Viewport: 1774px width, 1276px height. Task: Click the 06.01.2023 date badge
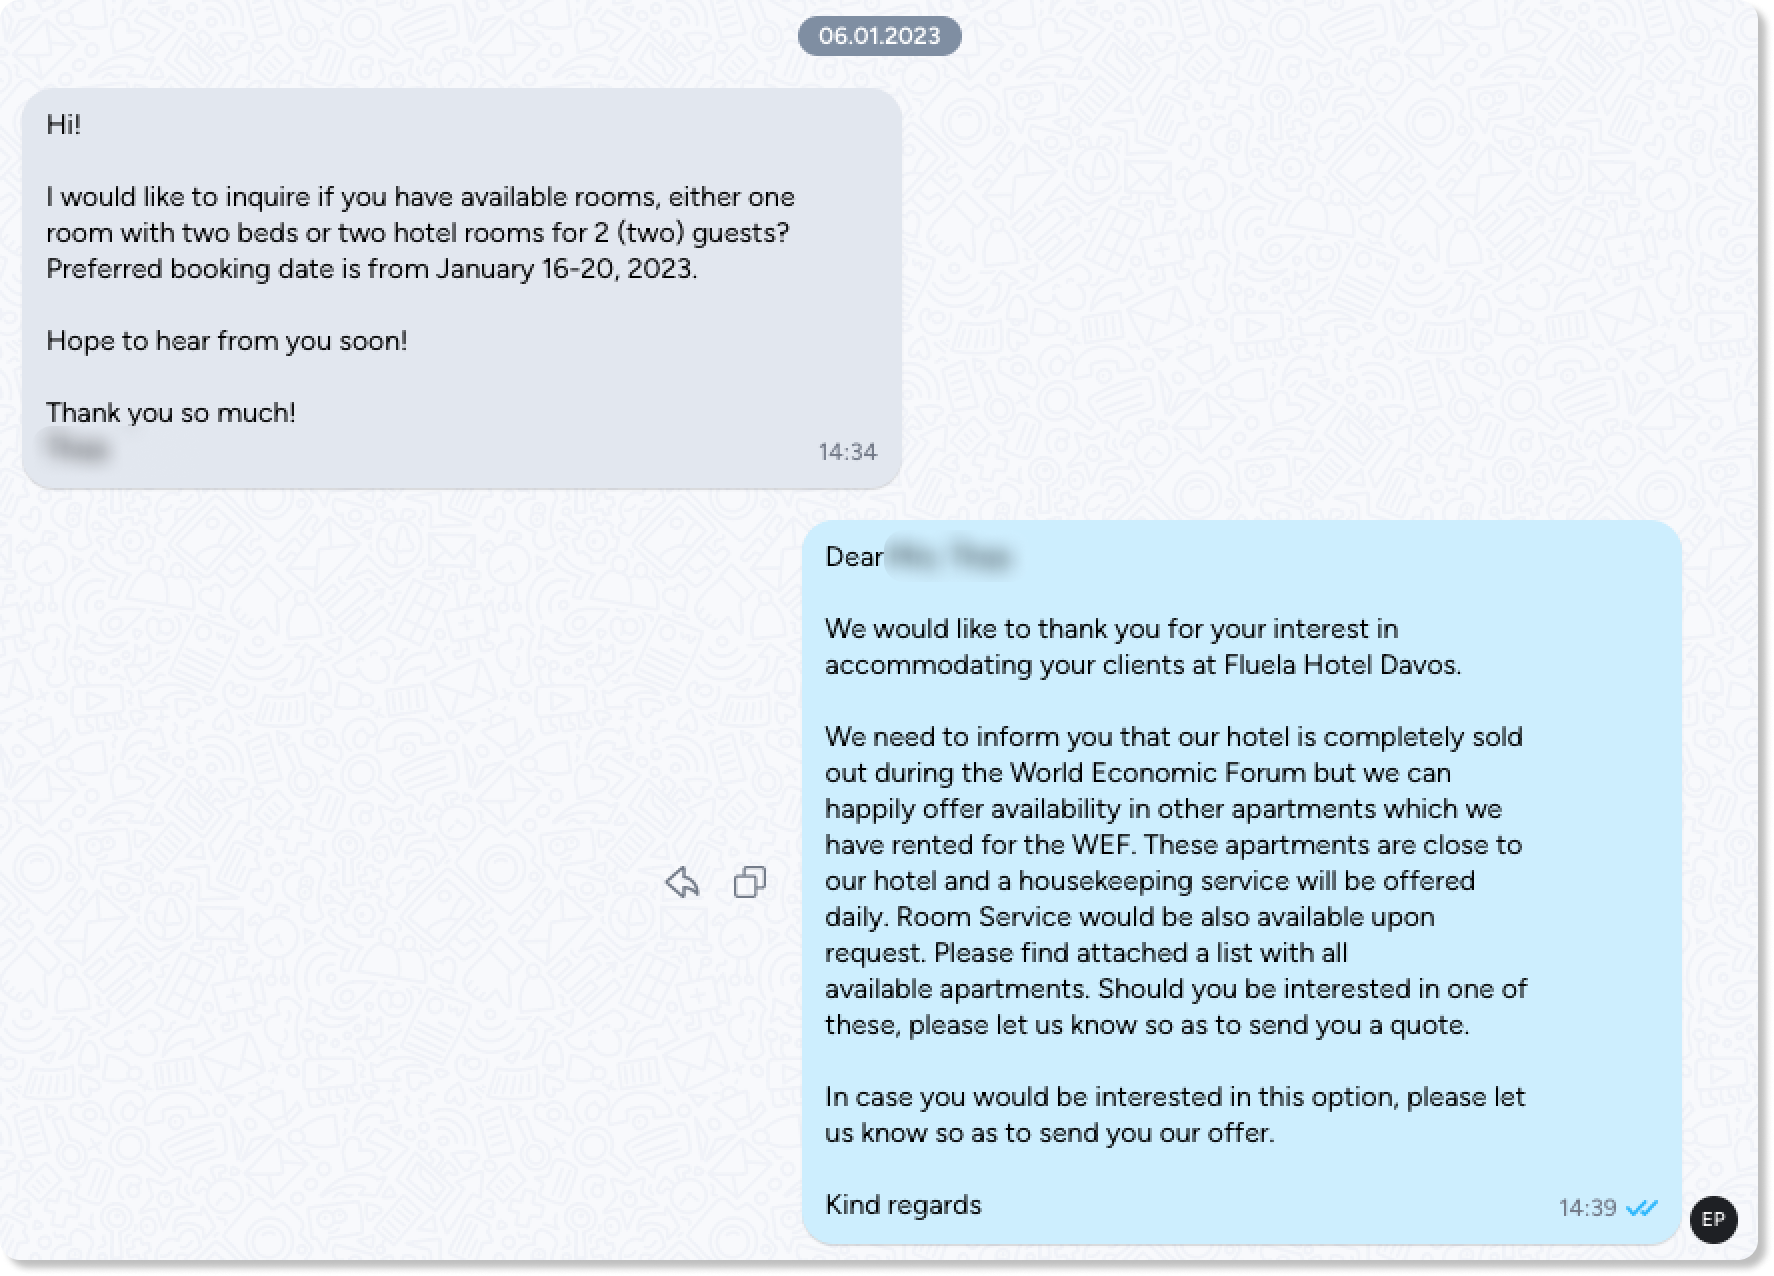pos(879,36)
